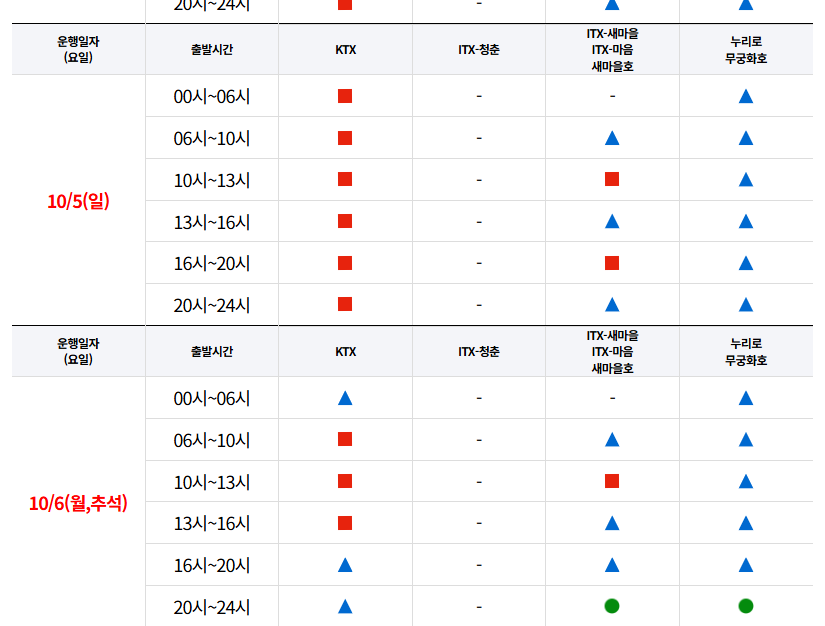Click the 10/6(월,추석) date label
Screen dimensions: 825x626
coord(77,501)
